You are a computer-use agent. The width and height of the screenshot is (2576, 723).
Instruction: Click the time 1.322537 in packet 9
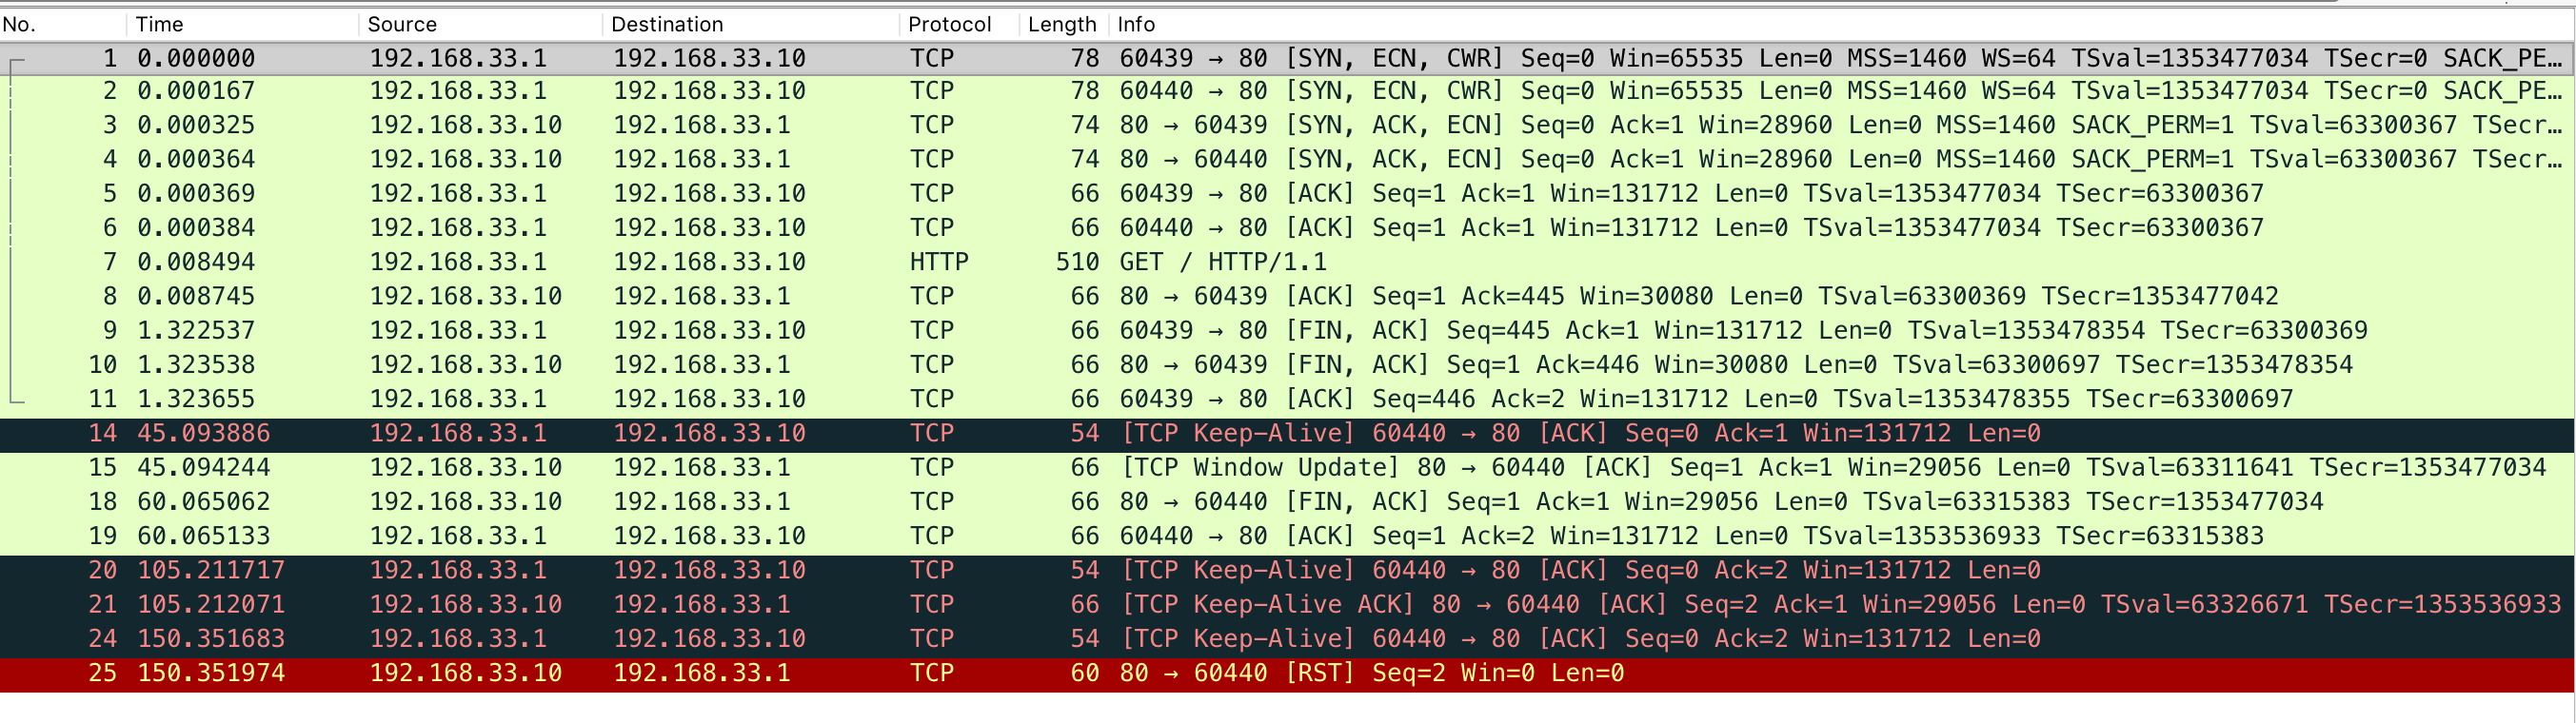tap(196, 330)
